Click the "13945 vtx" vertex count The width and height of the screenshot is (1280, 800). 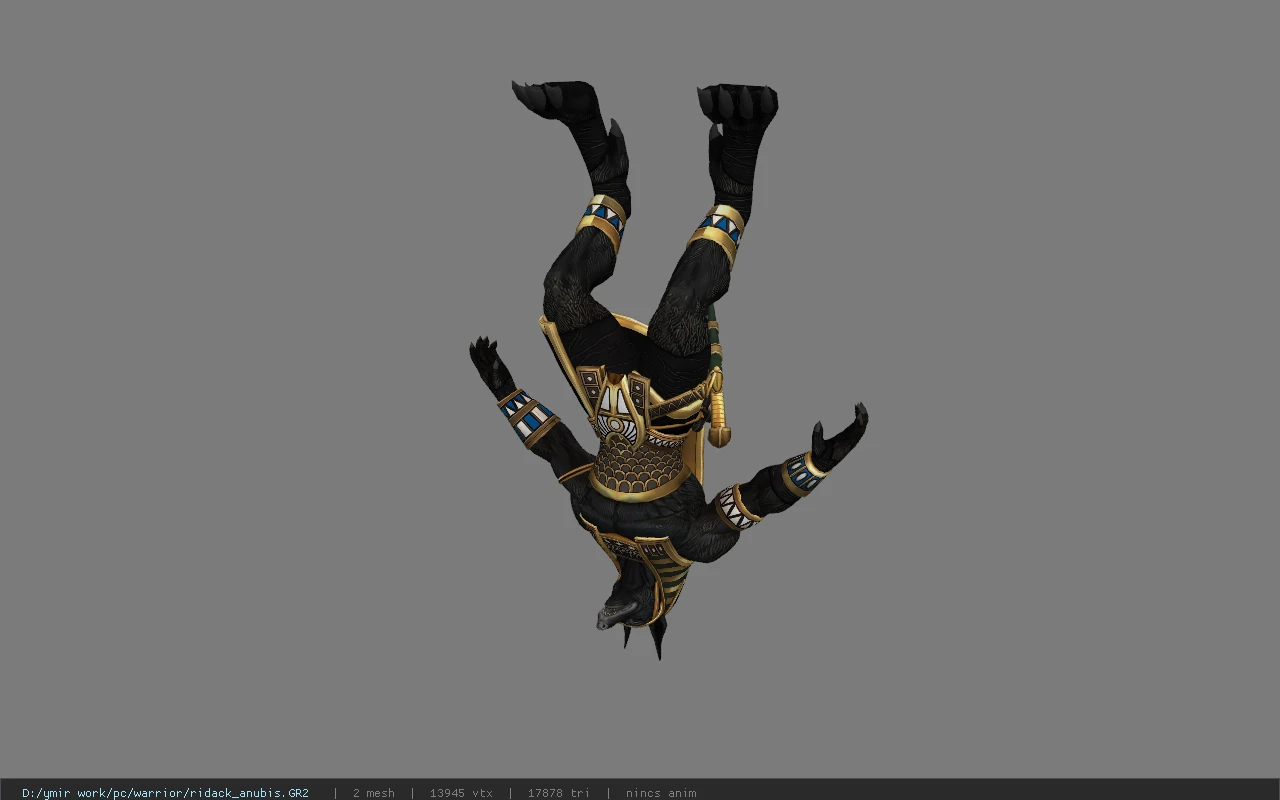[x=461, y=793]
